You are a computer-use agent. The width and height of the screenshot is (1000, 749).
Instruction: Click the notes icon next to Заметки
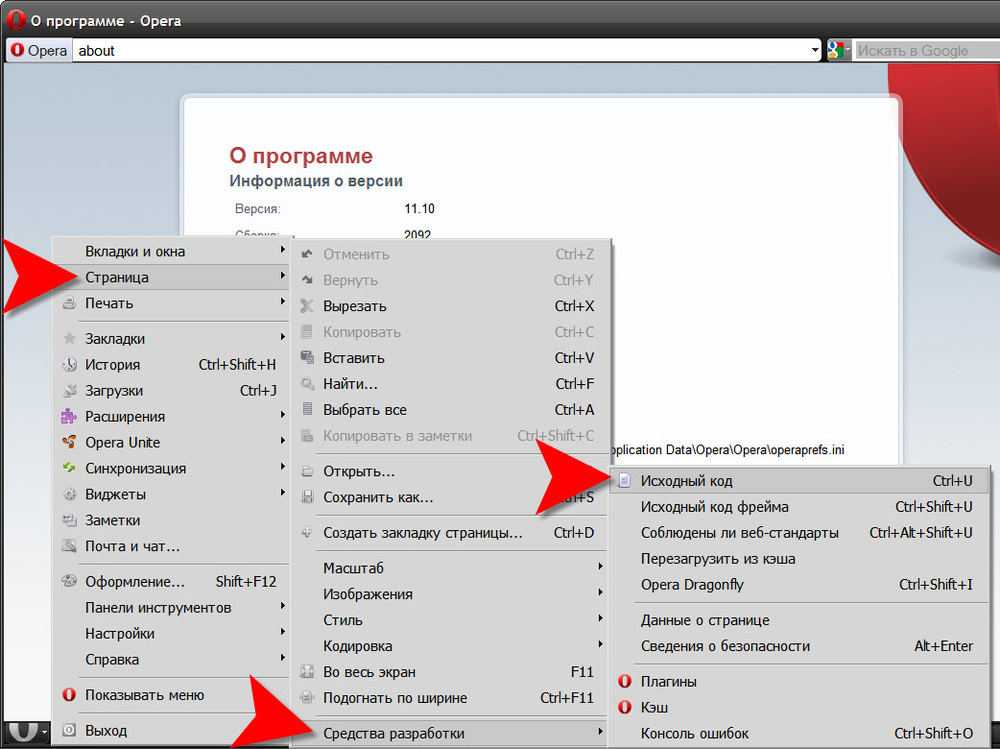tap(70, 521)
